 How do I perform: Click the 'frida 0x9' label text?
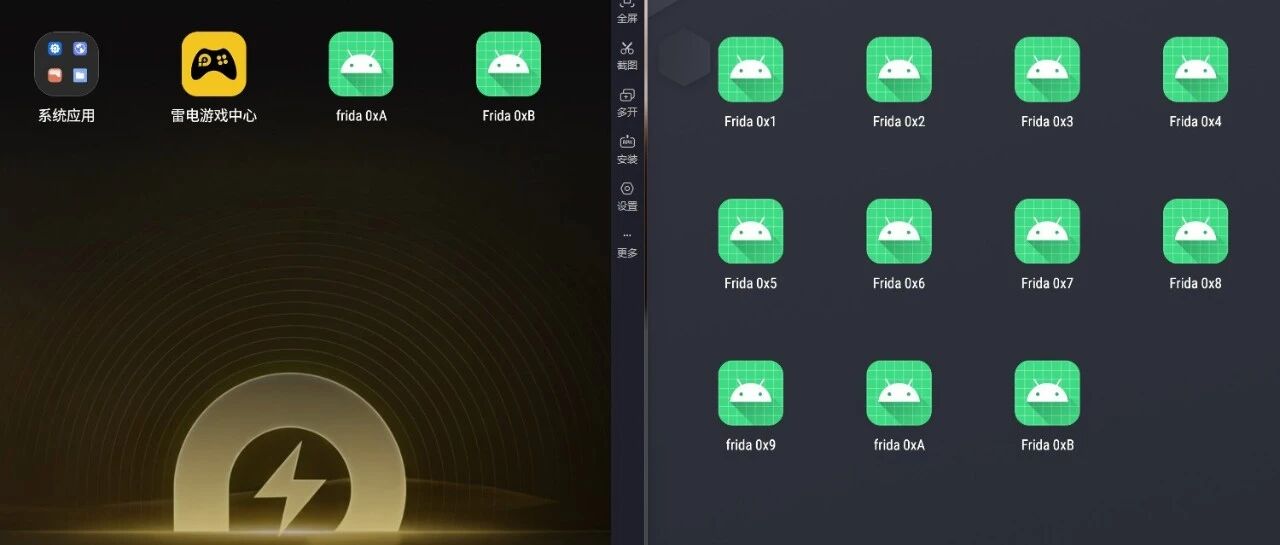(x=750, y=446)
